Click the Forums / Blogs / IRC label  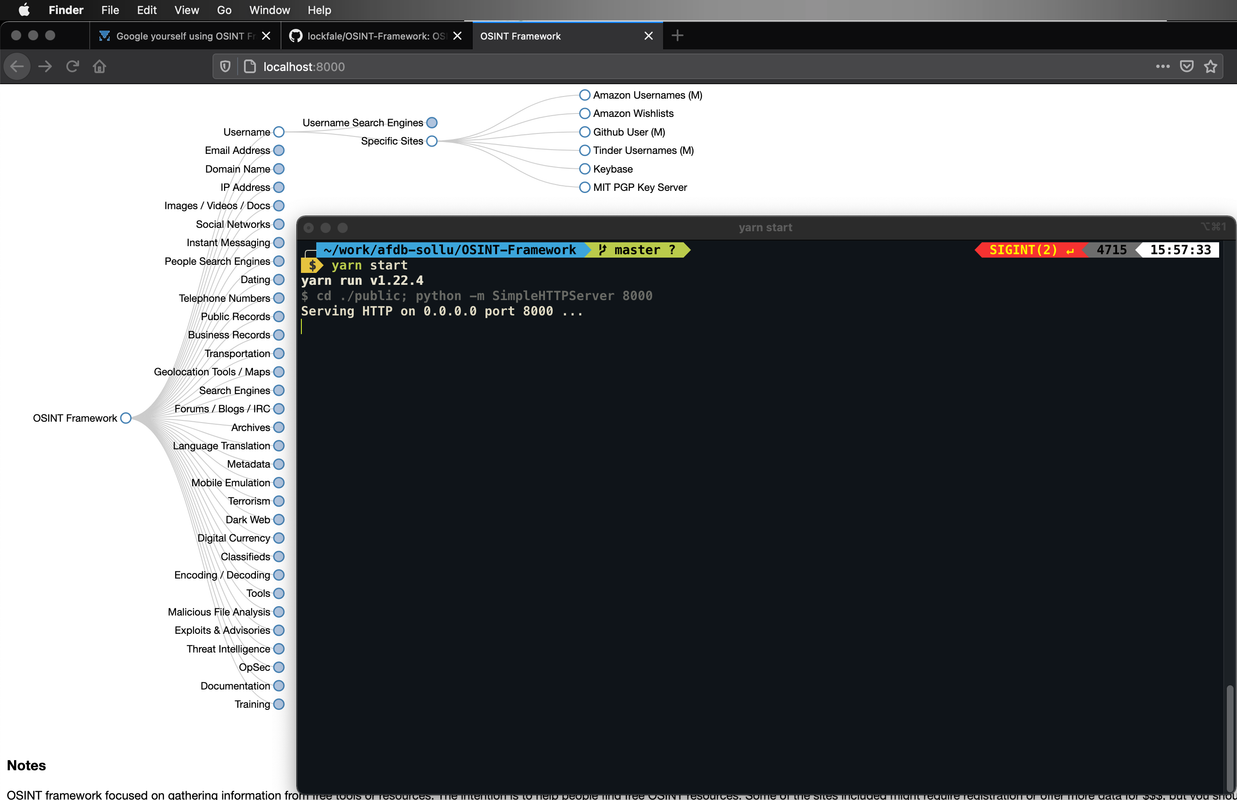click(222, 409)
